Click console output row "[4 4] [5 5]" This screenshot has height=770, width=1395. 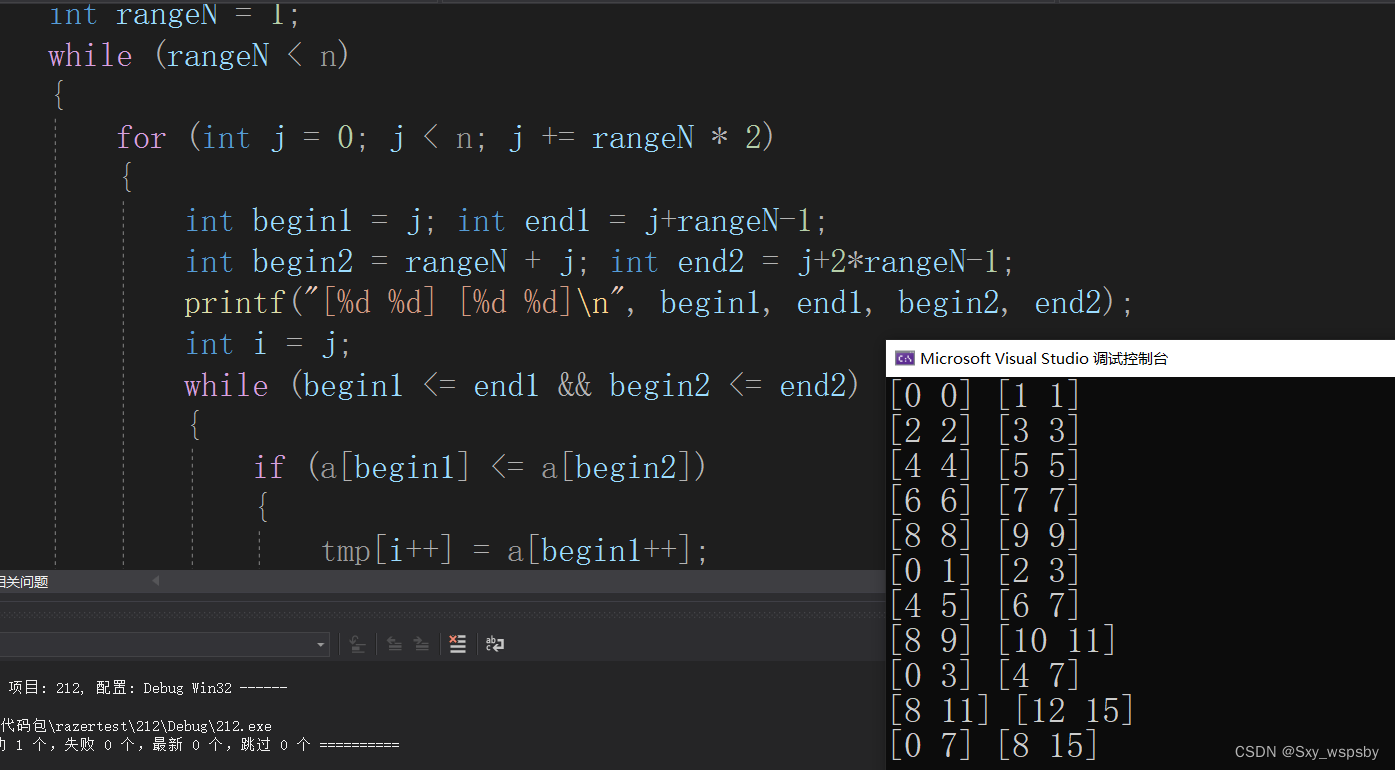[x=984, y=466]
